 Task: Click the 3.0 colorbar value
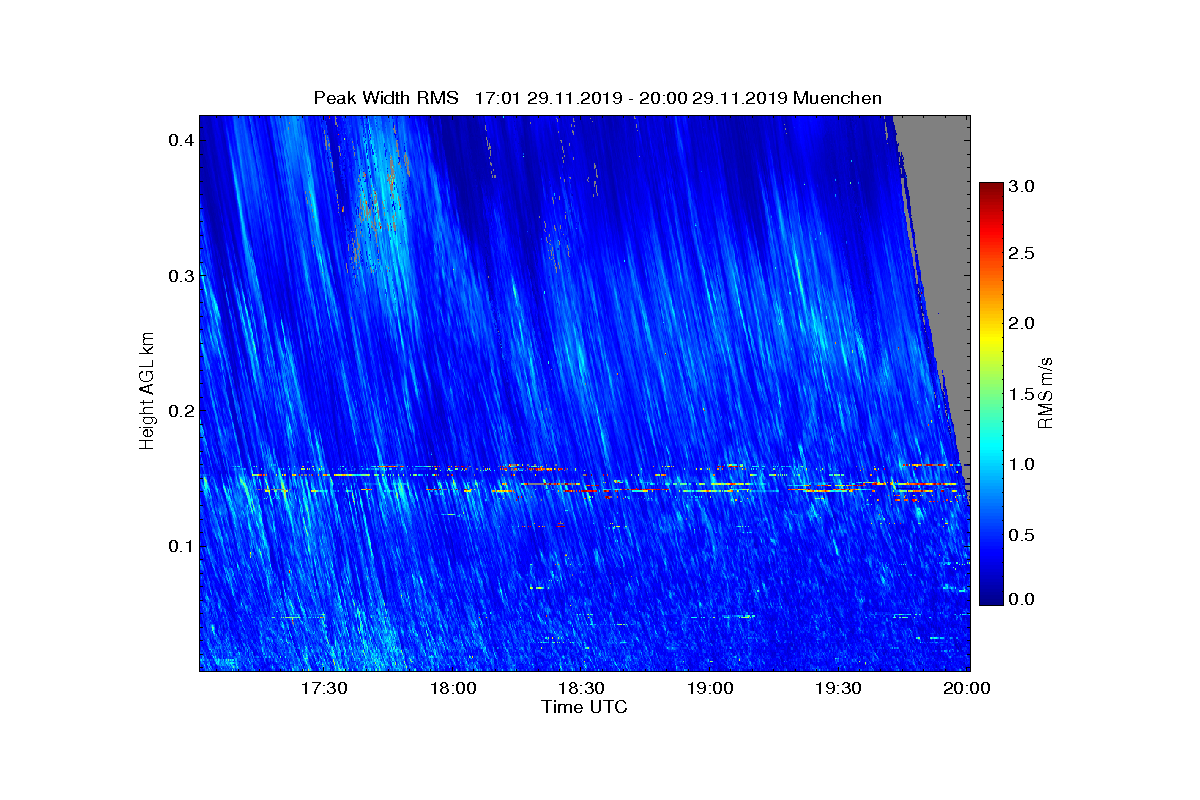1023,186
